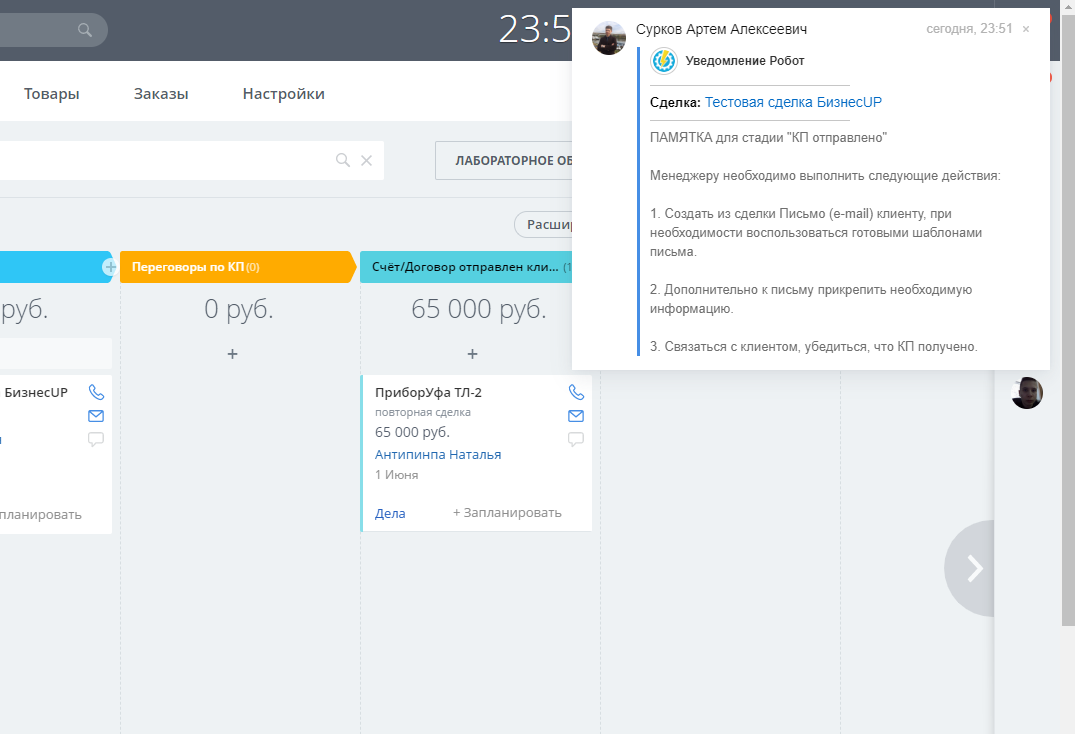Open the Настройки menu tab
This screenshot has height=734, width=1075.
pyautogui.click(x=284, y=94)
